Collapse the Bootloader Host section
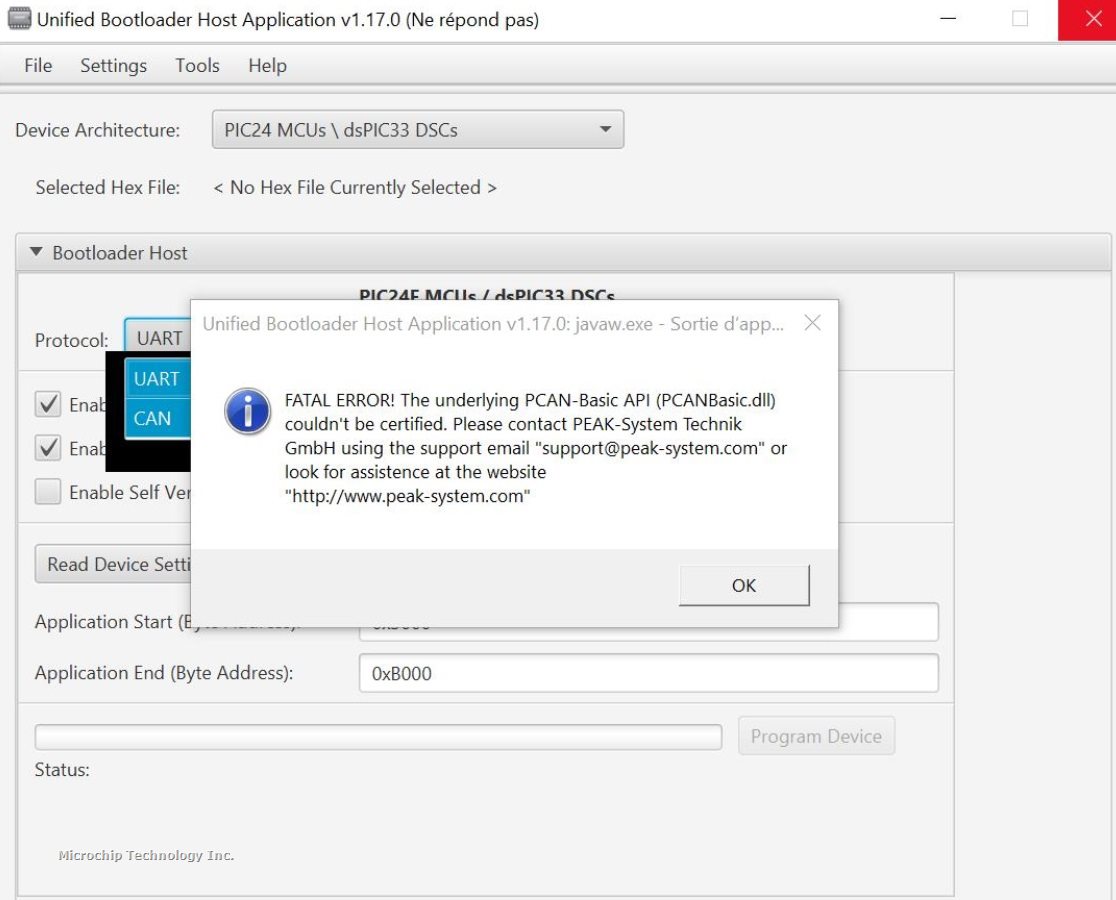This screenshot has width=1116, height=900. (x=37, y=253)
